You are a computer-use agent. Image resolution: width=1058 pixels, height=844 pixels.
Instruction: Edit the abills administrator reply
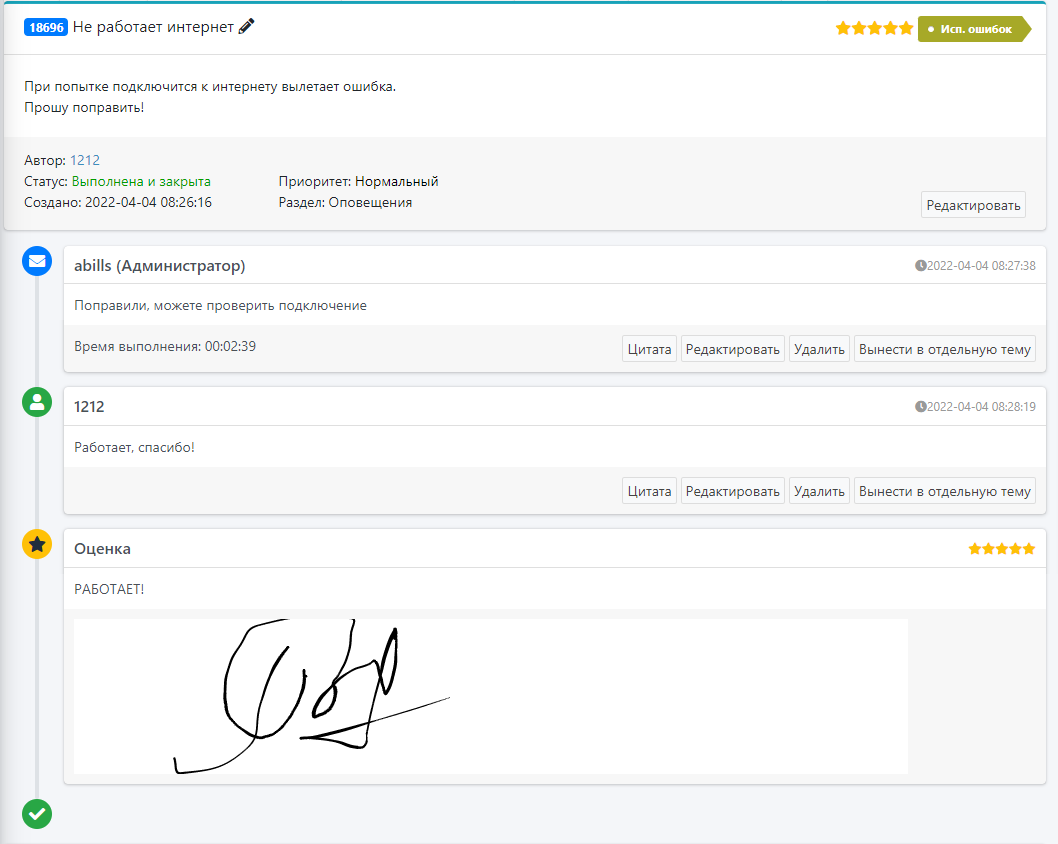click(732, 349)
